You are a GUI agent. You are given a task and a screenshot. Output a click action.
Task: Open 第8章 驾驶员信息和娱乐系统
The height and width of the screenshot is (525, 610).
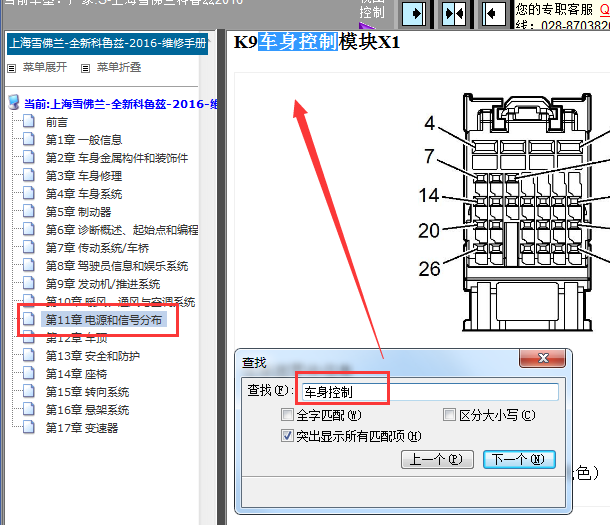(117, 266)
